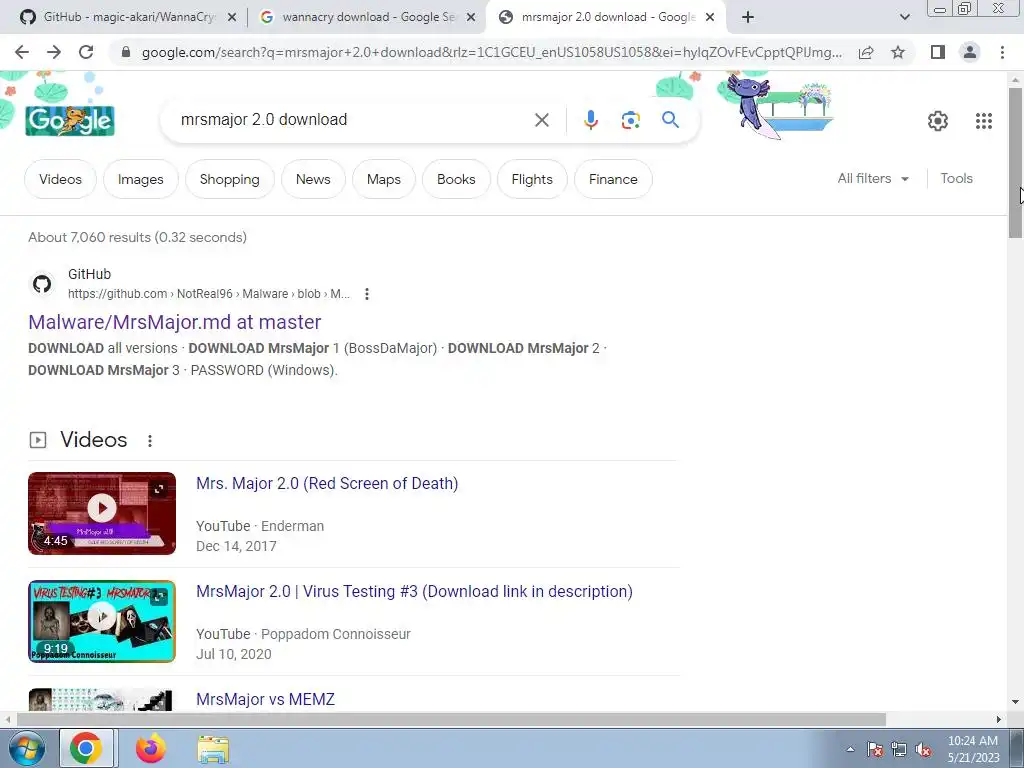Search by image with Lens icon

[x=630, y=120]
